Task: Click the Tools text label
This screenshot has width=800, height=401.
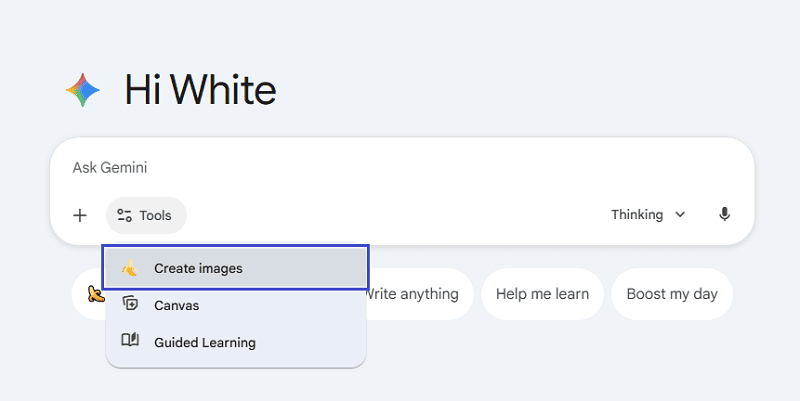Action: (x=155, y=215)
